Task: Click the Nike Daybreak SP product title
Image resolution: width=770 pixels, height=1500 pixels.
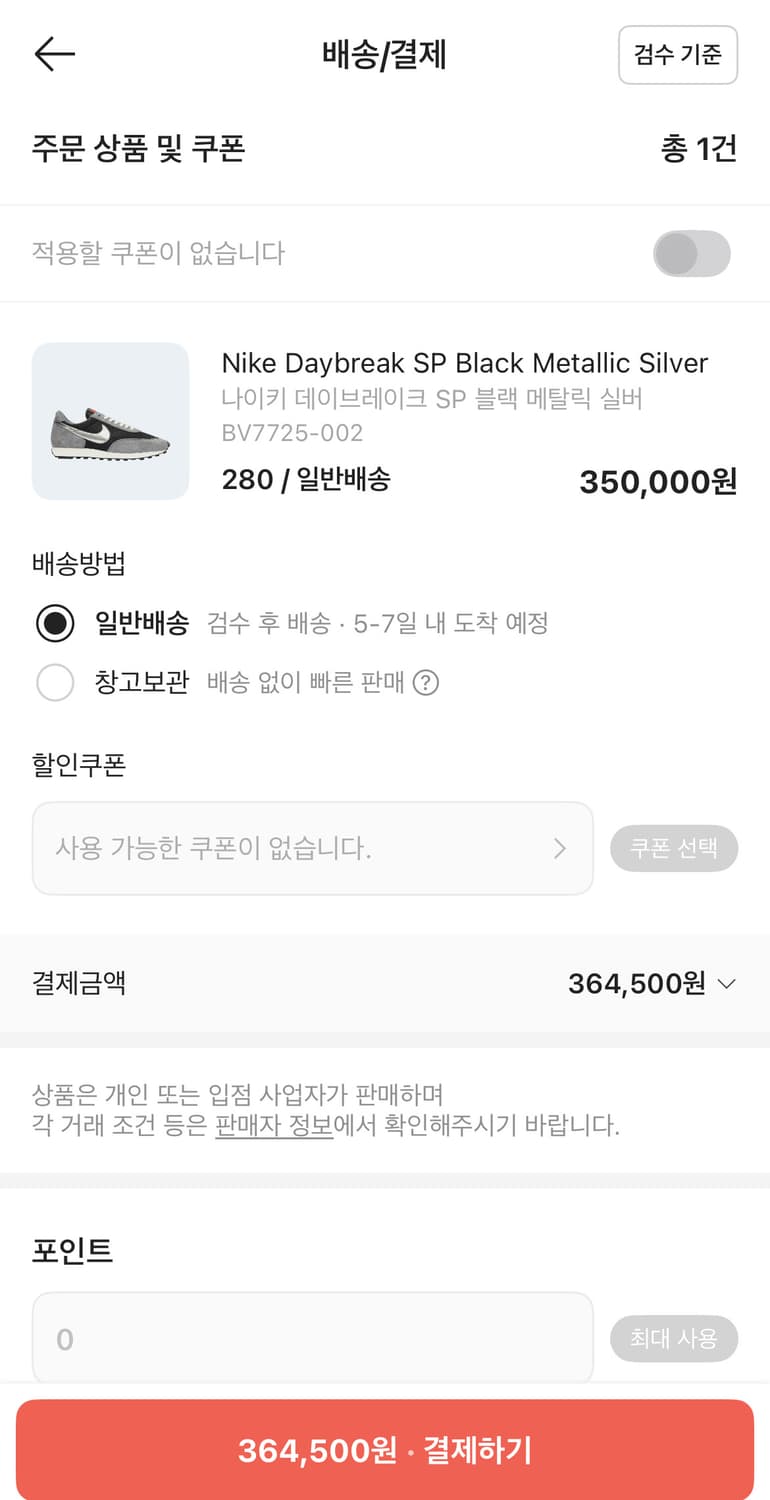Action: coord(464,363)
